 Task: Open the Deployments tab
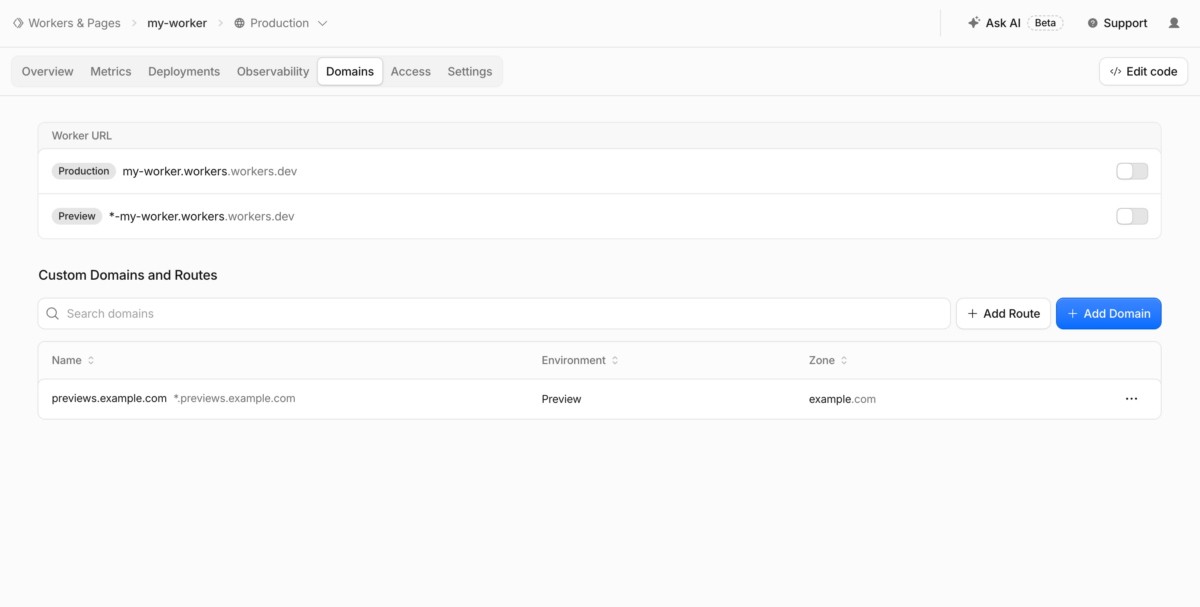(184, 72)
